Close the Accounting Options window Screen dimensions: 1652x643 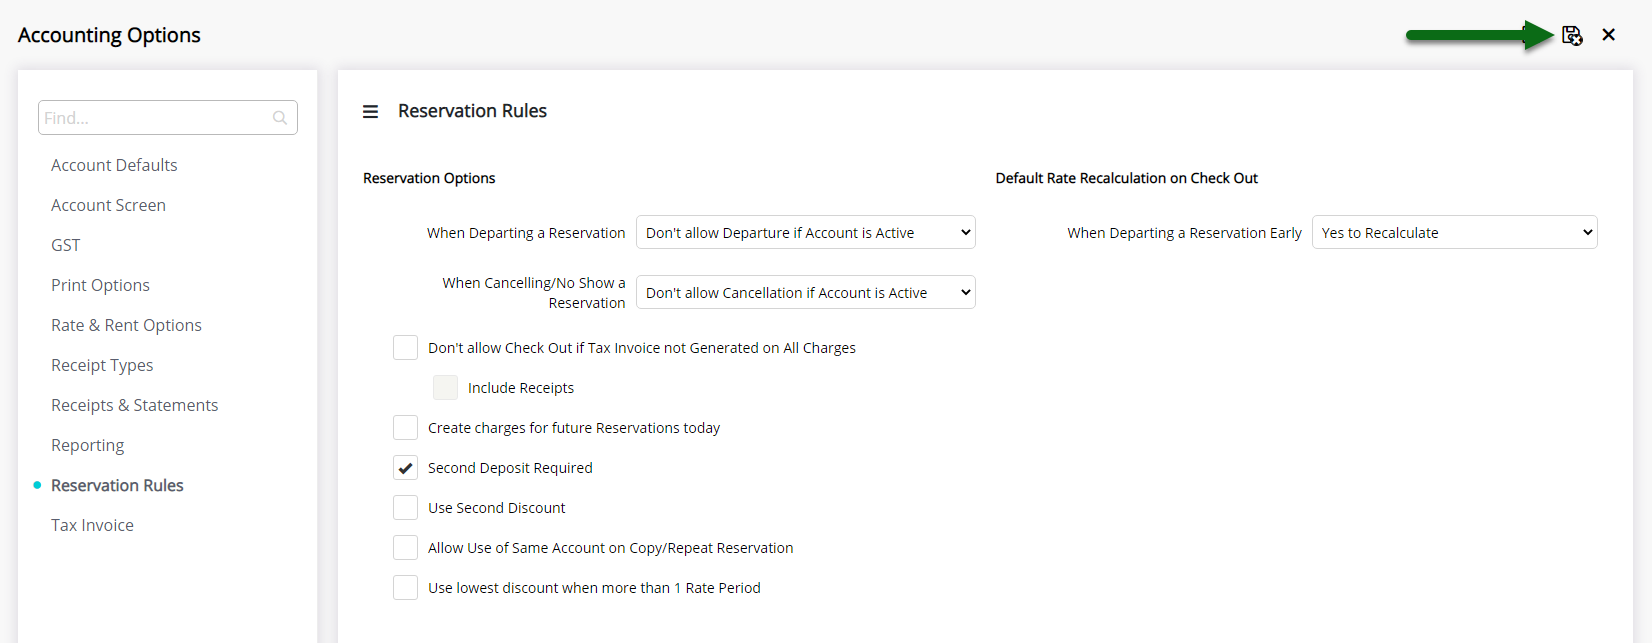point(1609,35)
